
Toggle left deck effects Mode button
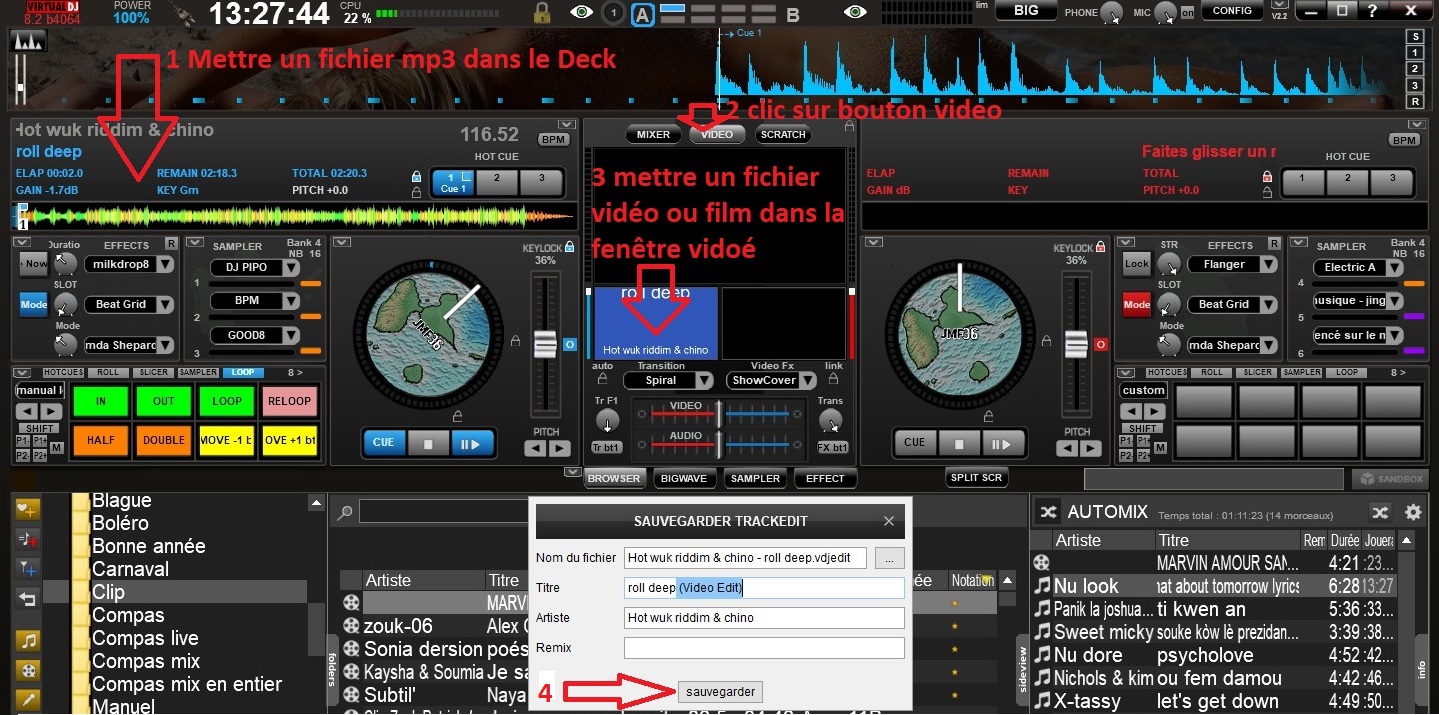[x=34, y=304]
